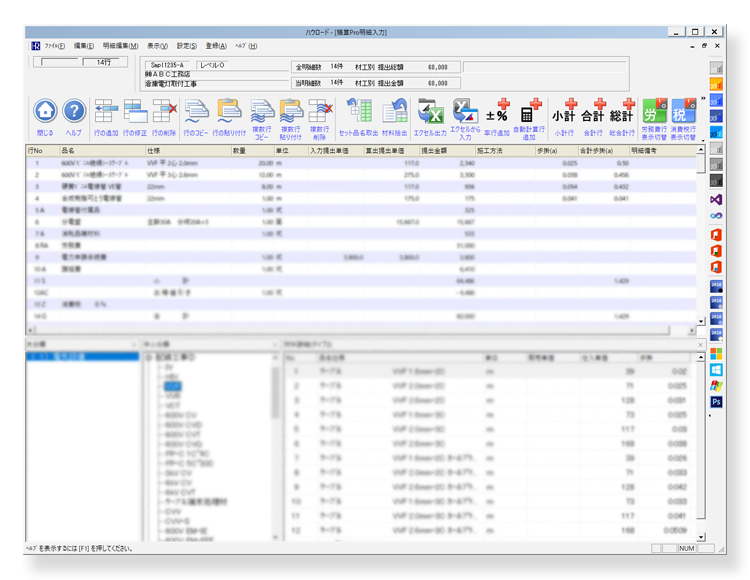Toggle 労務費行 labor cost row display
The width and height of the screenshot is (750, 580).
coord(655,111)
